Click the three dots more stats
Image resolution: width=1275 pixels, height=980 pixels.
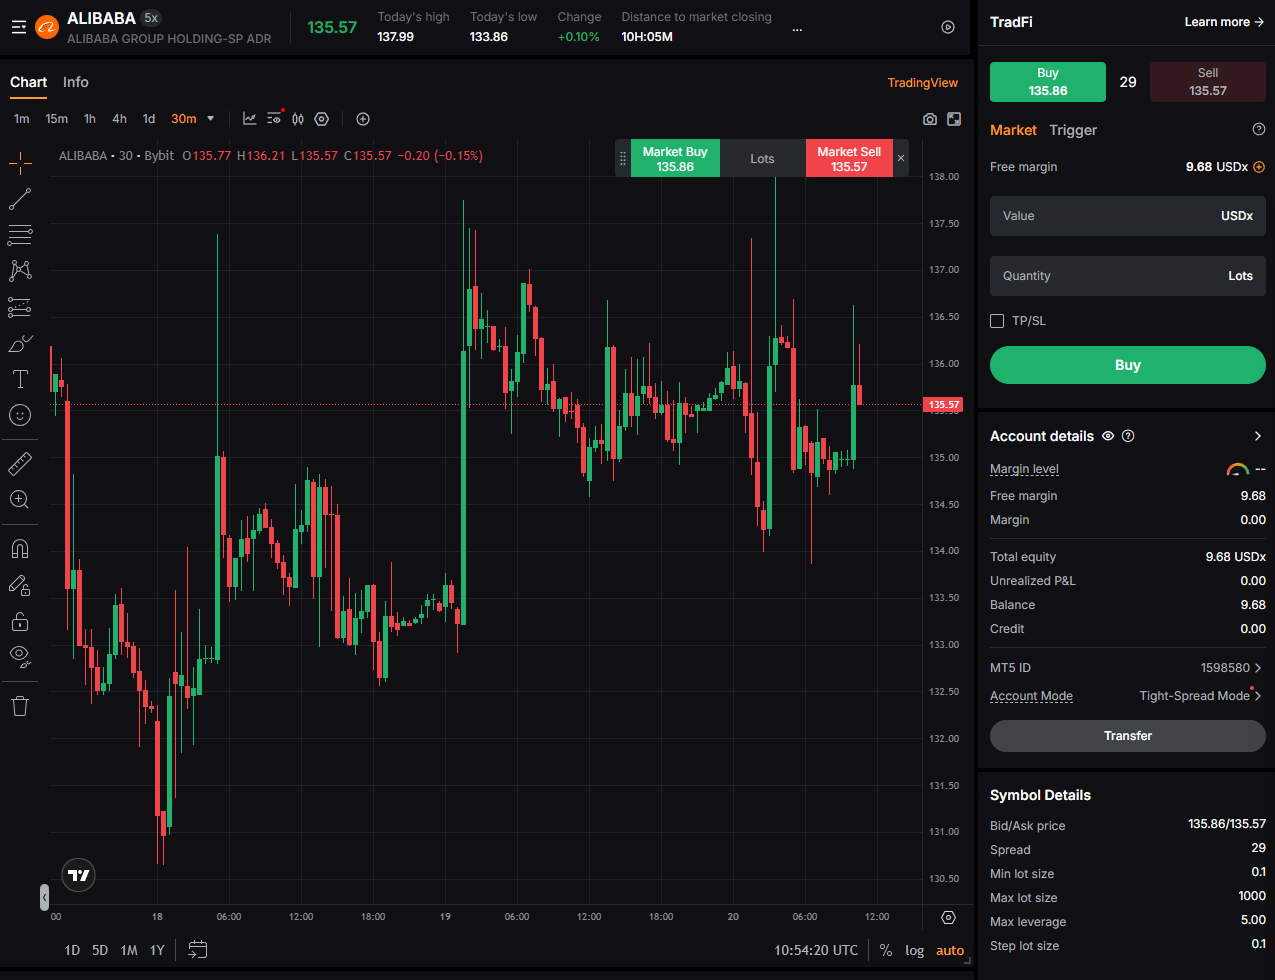coord(797,30)
